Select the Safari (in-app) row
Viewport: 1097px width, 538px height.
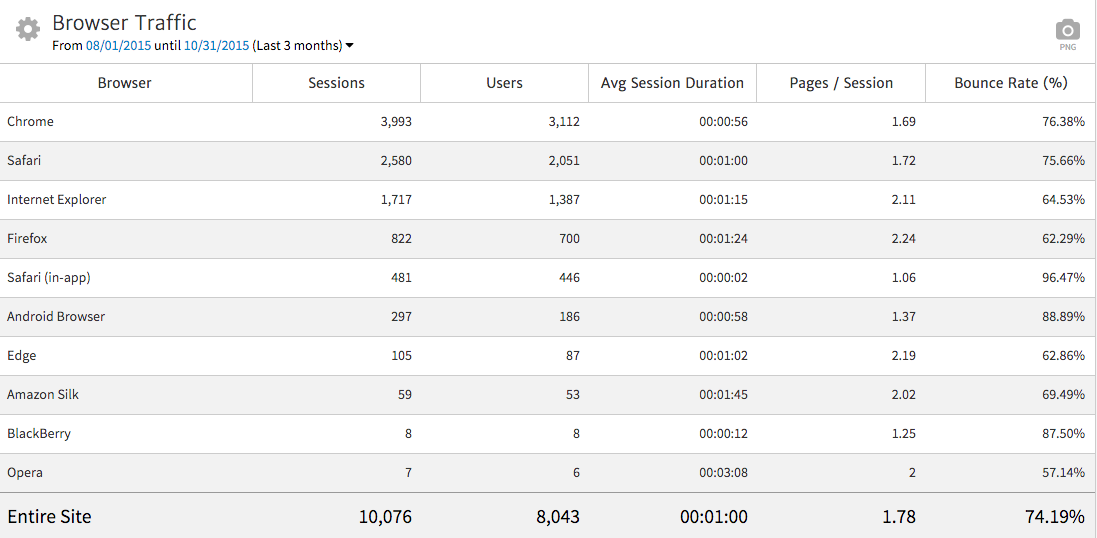[49, 278]
